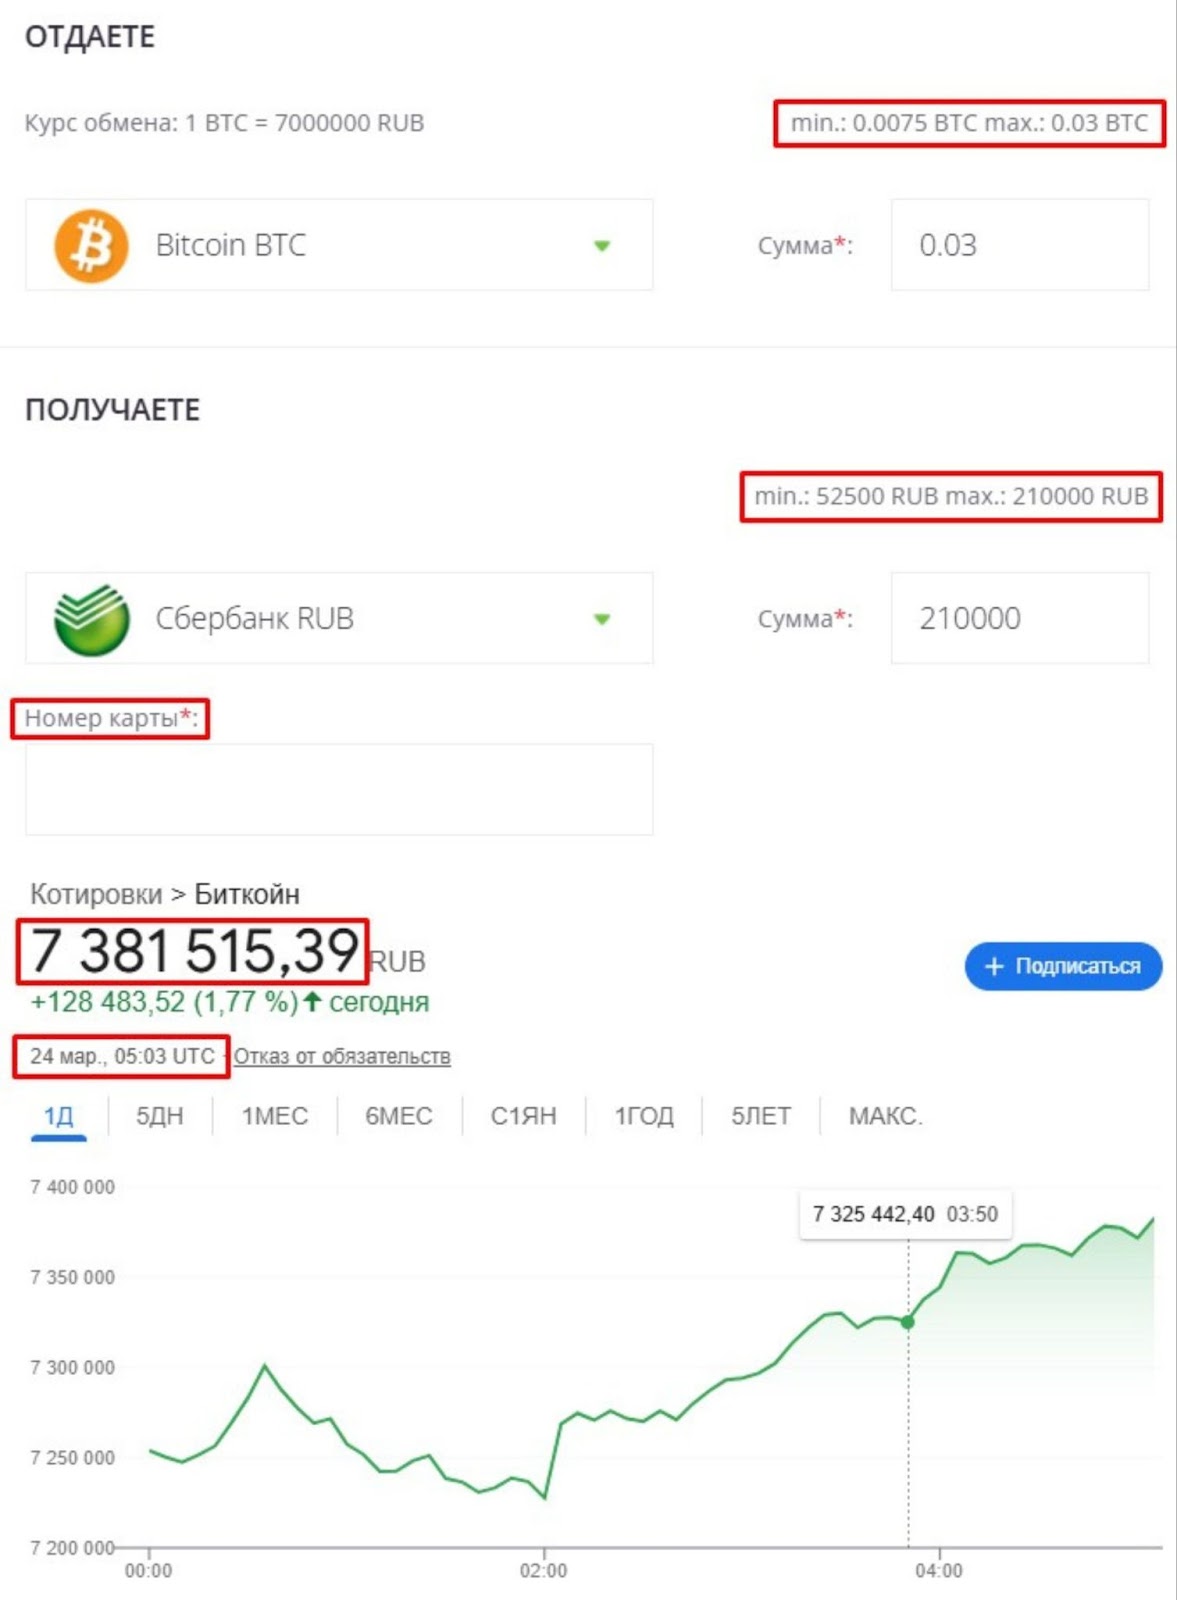Click the plus icon on Подписаться button
Screen dimensions: 1177x1600
point(994,966)
